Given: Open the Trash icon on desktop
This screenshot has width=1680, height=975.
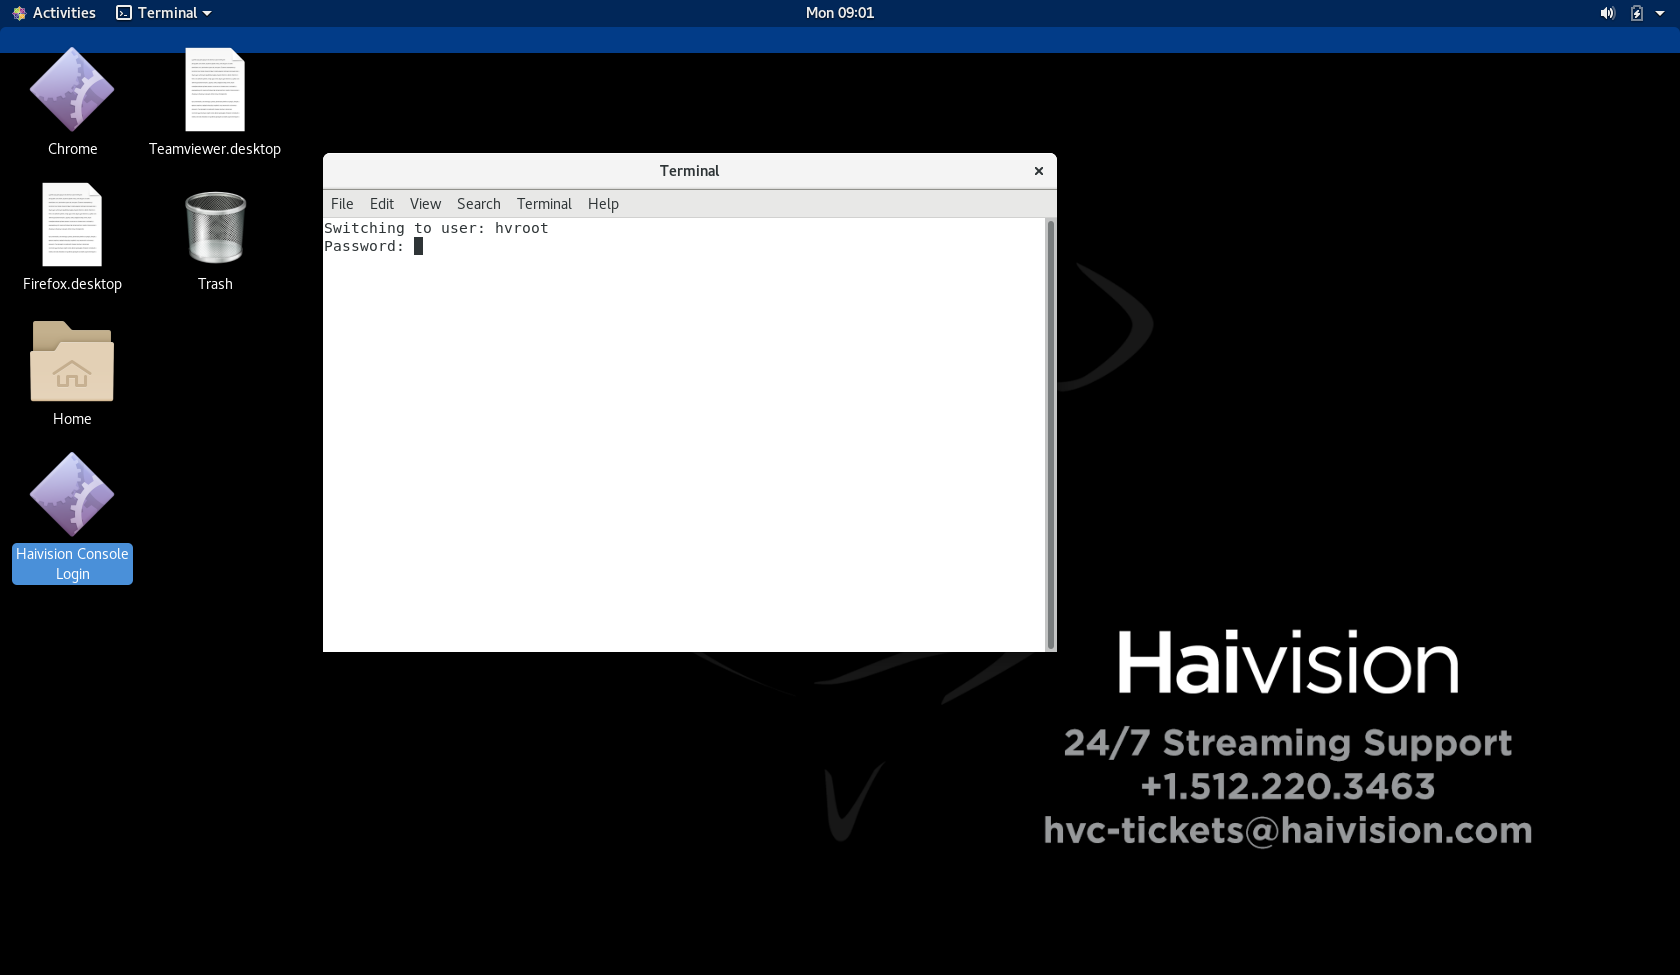Looking at the screenshot, I should 215,228.
